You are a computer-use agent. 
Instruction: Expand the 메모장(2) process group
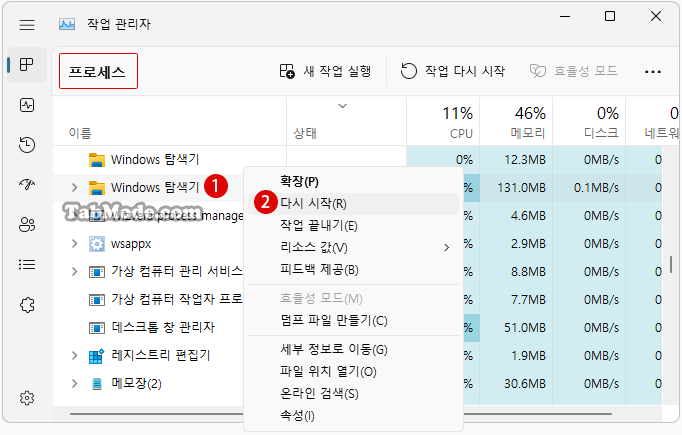[74, 383]
